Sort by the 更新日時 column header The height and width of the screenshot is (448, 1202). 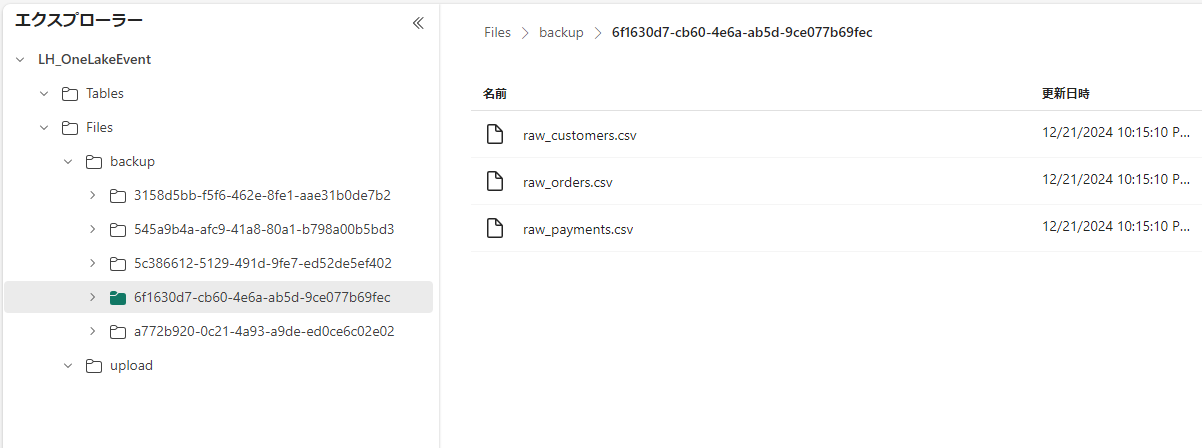1066,93
